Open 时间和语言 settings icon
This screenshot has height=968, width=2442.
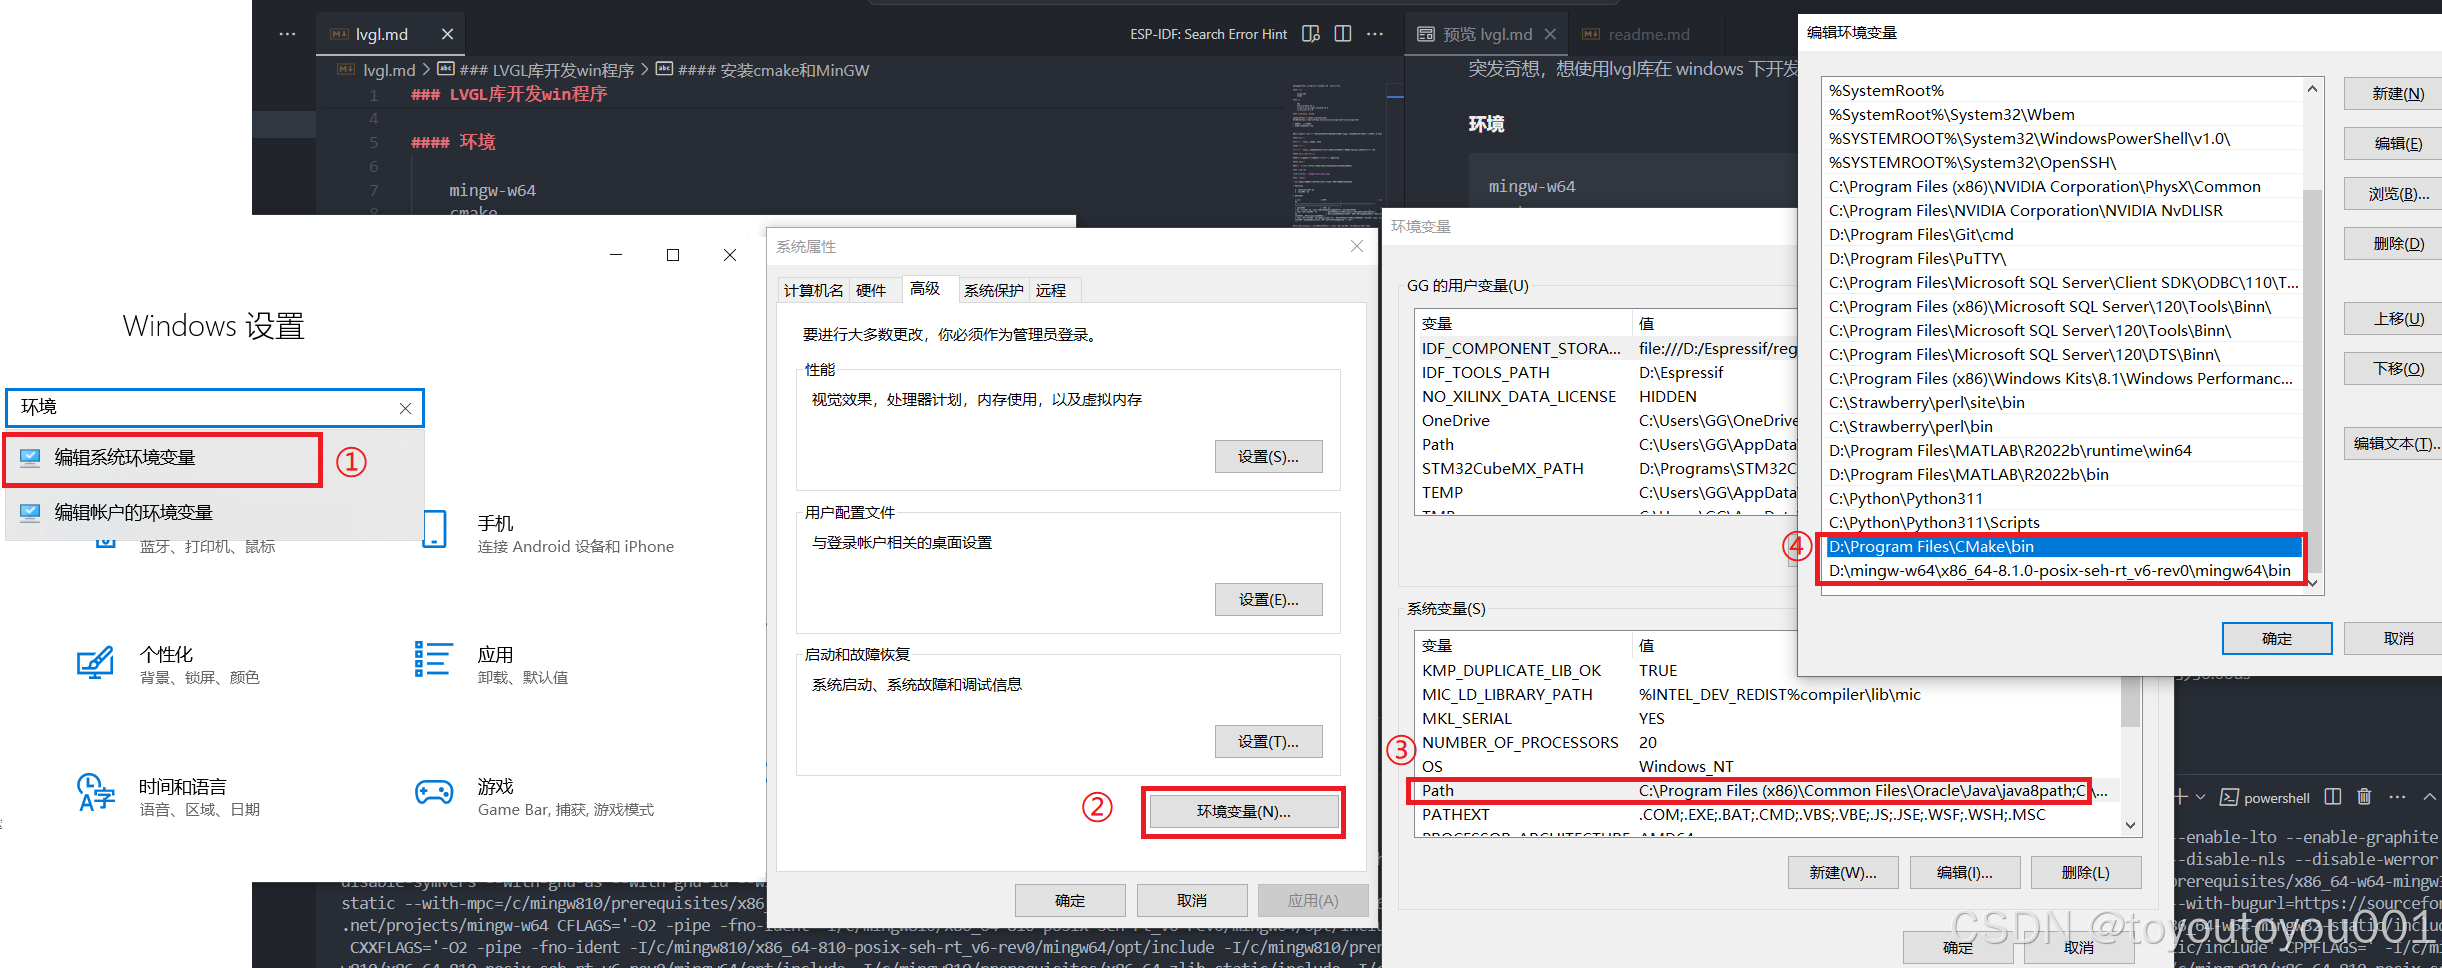pyautogui.click(x=95, y=795)
